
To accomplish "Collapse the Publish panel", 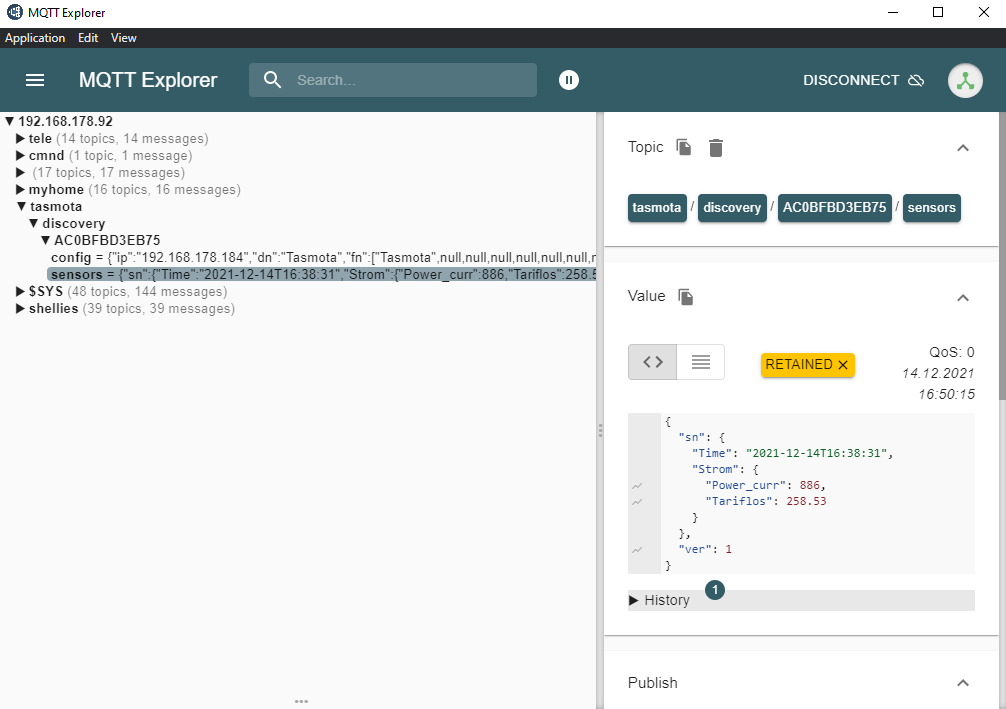I will click(962, 683).
